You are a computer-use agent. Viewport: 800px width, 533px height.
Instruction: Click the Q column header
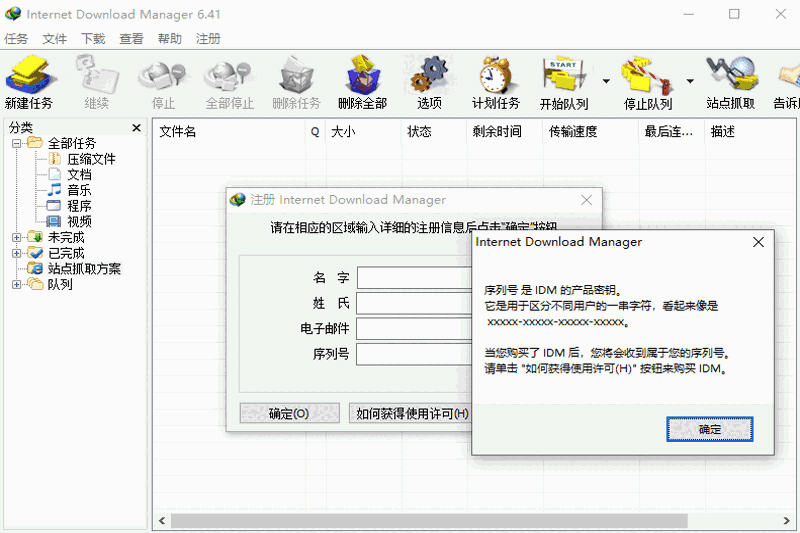[315, 132]
